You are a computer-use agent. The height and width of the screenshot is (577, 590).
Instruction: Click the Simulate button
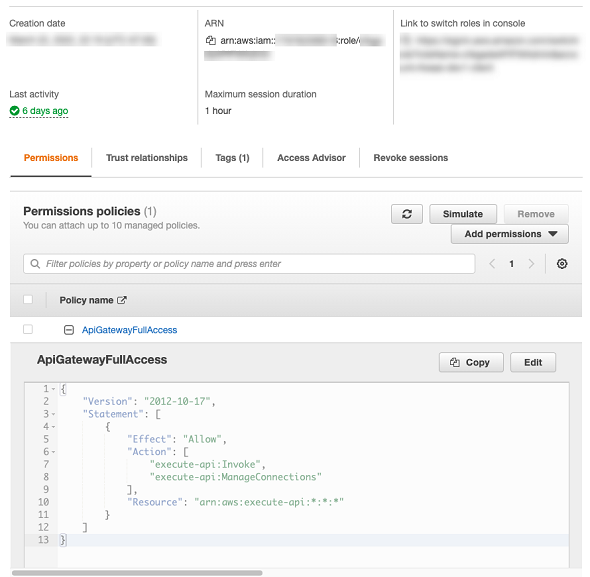coord(463,214)
